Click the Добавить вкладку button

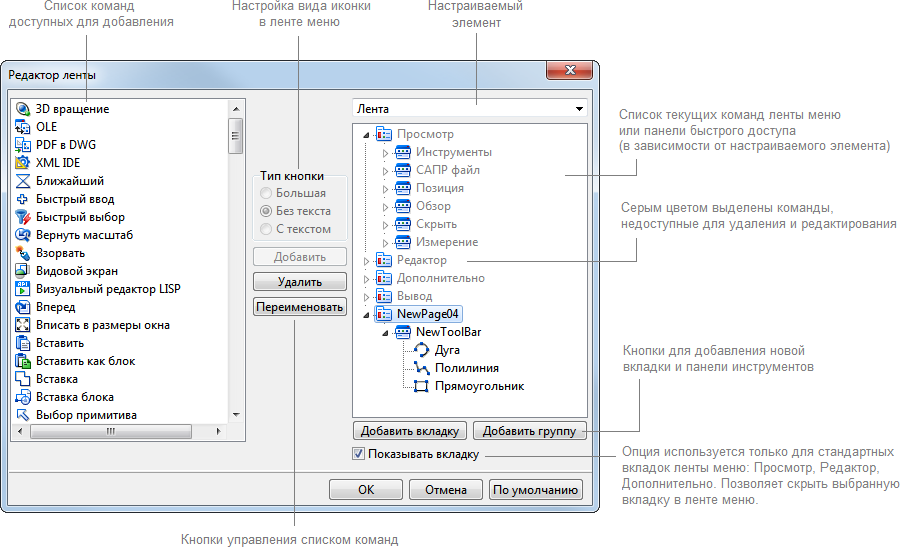click(x=409, y=431)
